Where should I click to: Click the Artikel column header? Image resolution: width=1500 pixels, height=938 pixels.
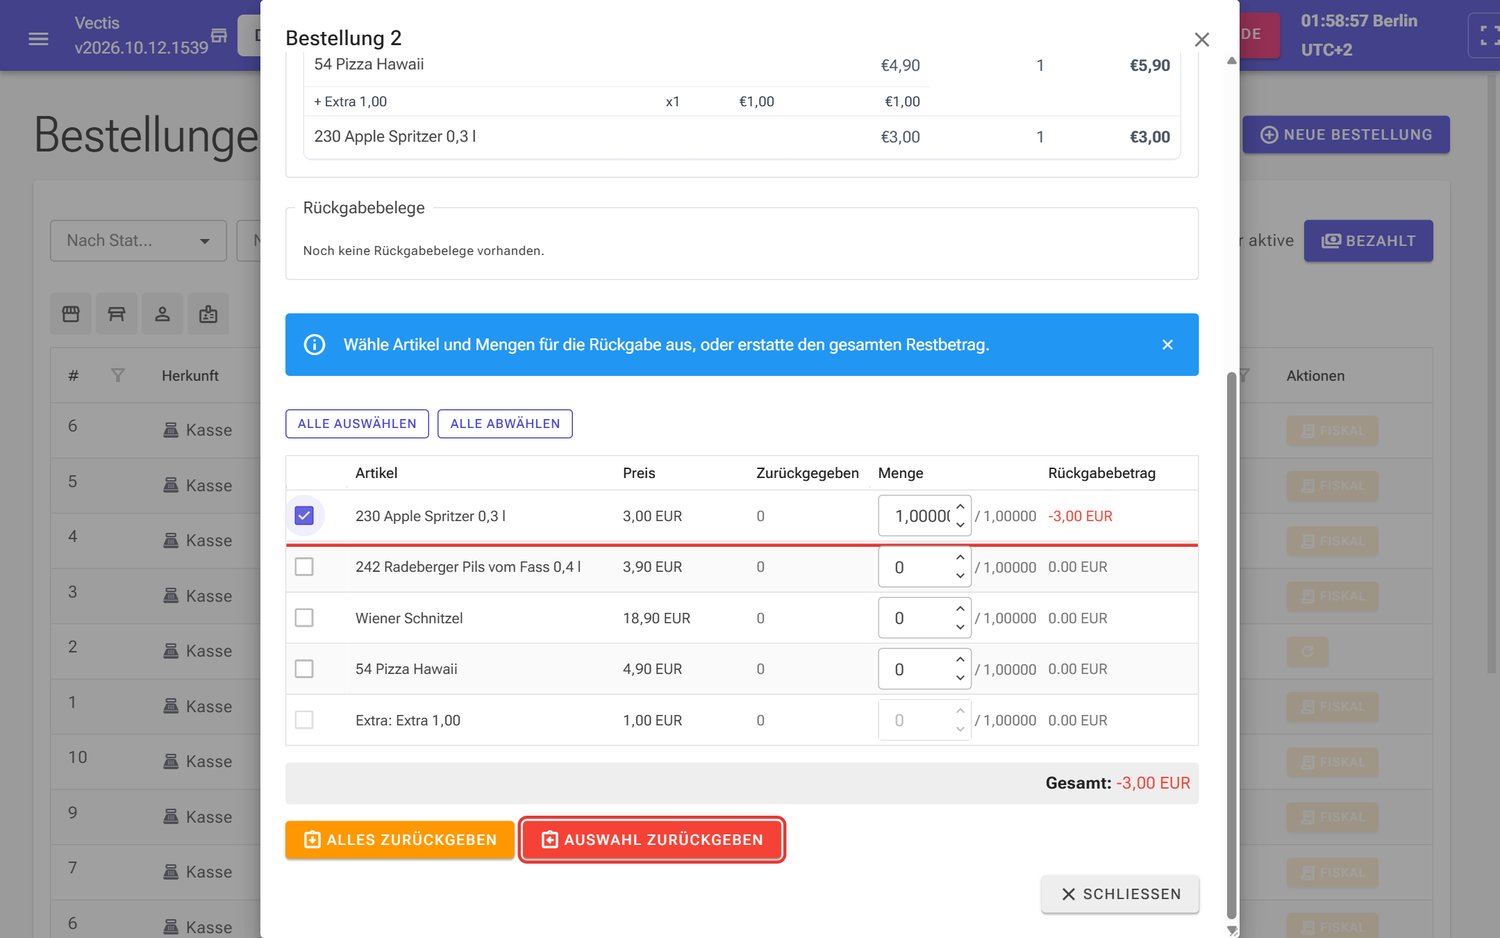click(376, 473)
